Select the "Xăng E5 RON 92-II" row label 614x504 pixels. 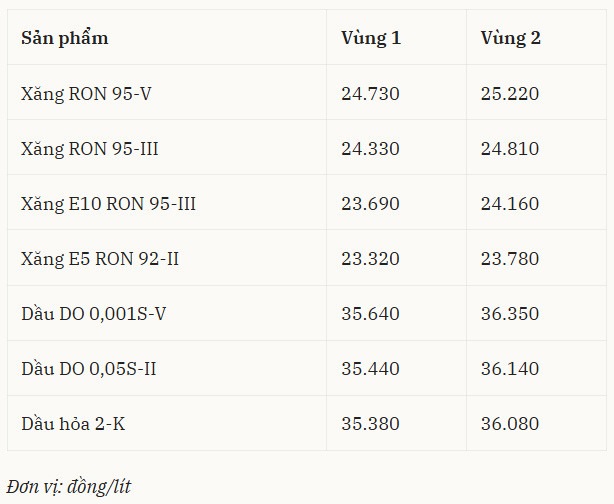coord(100,259)
